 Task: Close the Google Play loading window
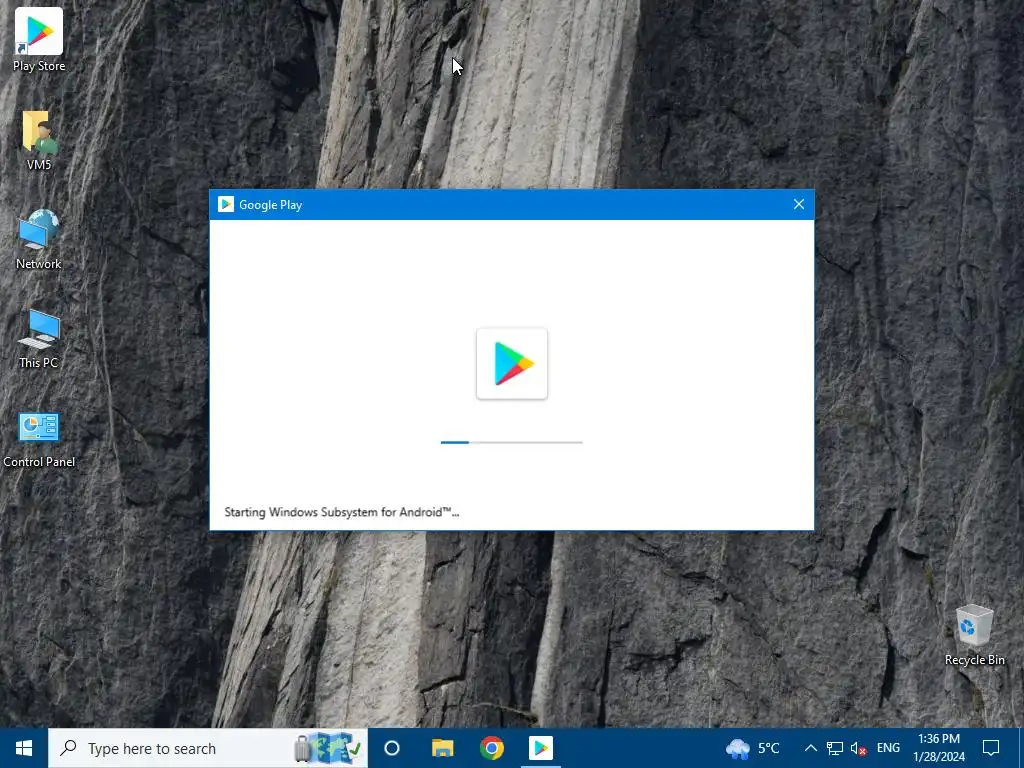(x=799, y=204)
